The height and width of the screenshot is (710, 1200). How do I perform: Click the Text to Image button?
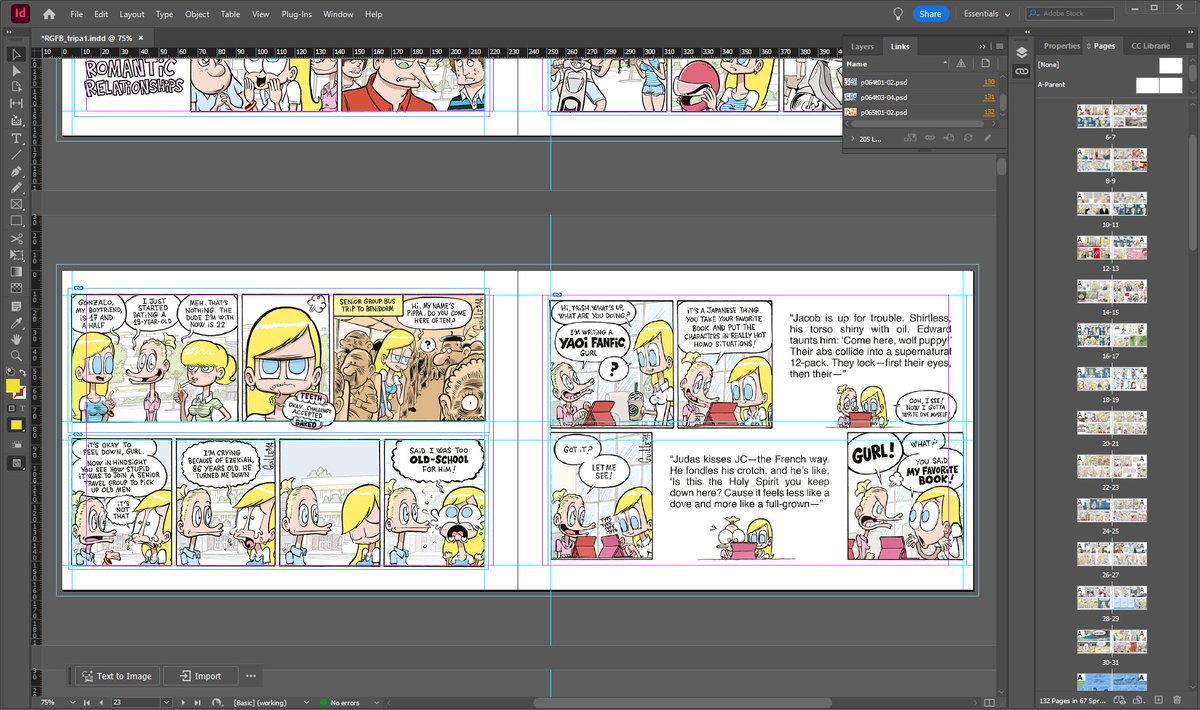[x=117, y=676]
